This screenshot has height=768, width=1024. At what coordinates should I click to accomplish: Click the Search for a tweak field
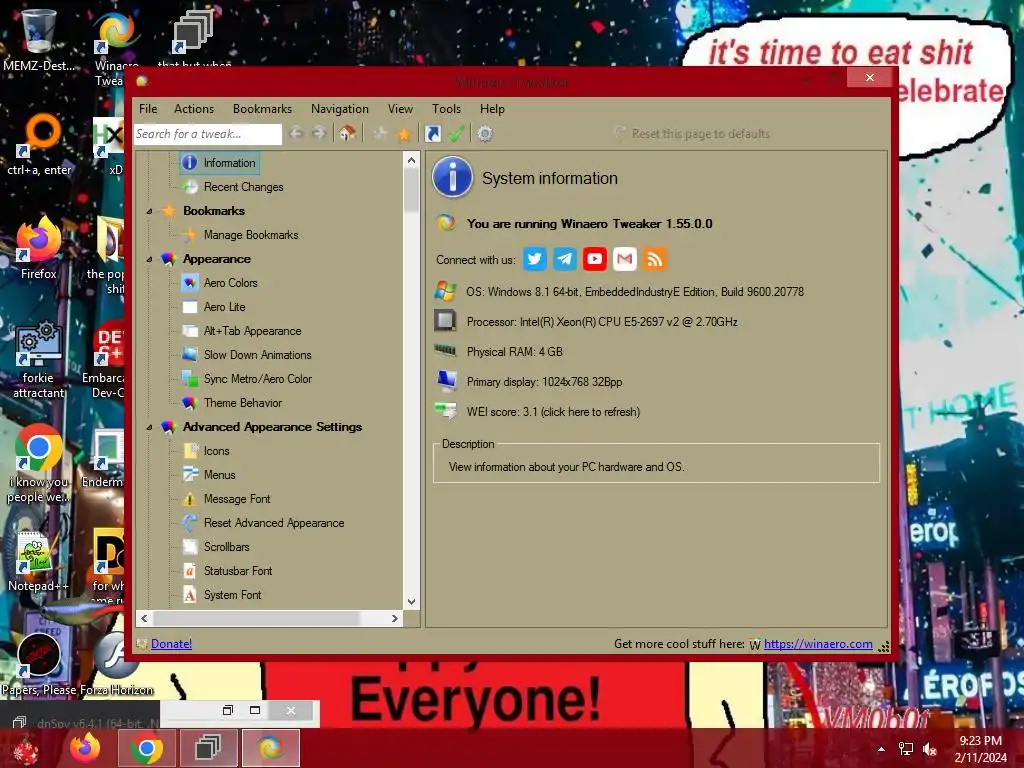click(208, 134)
